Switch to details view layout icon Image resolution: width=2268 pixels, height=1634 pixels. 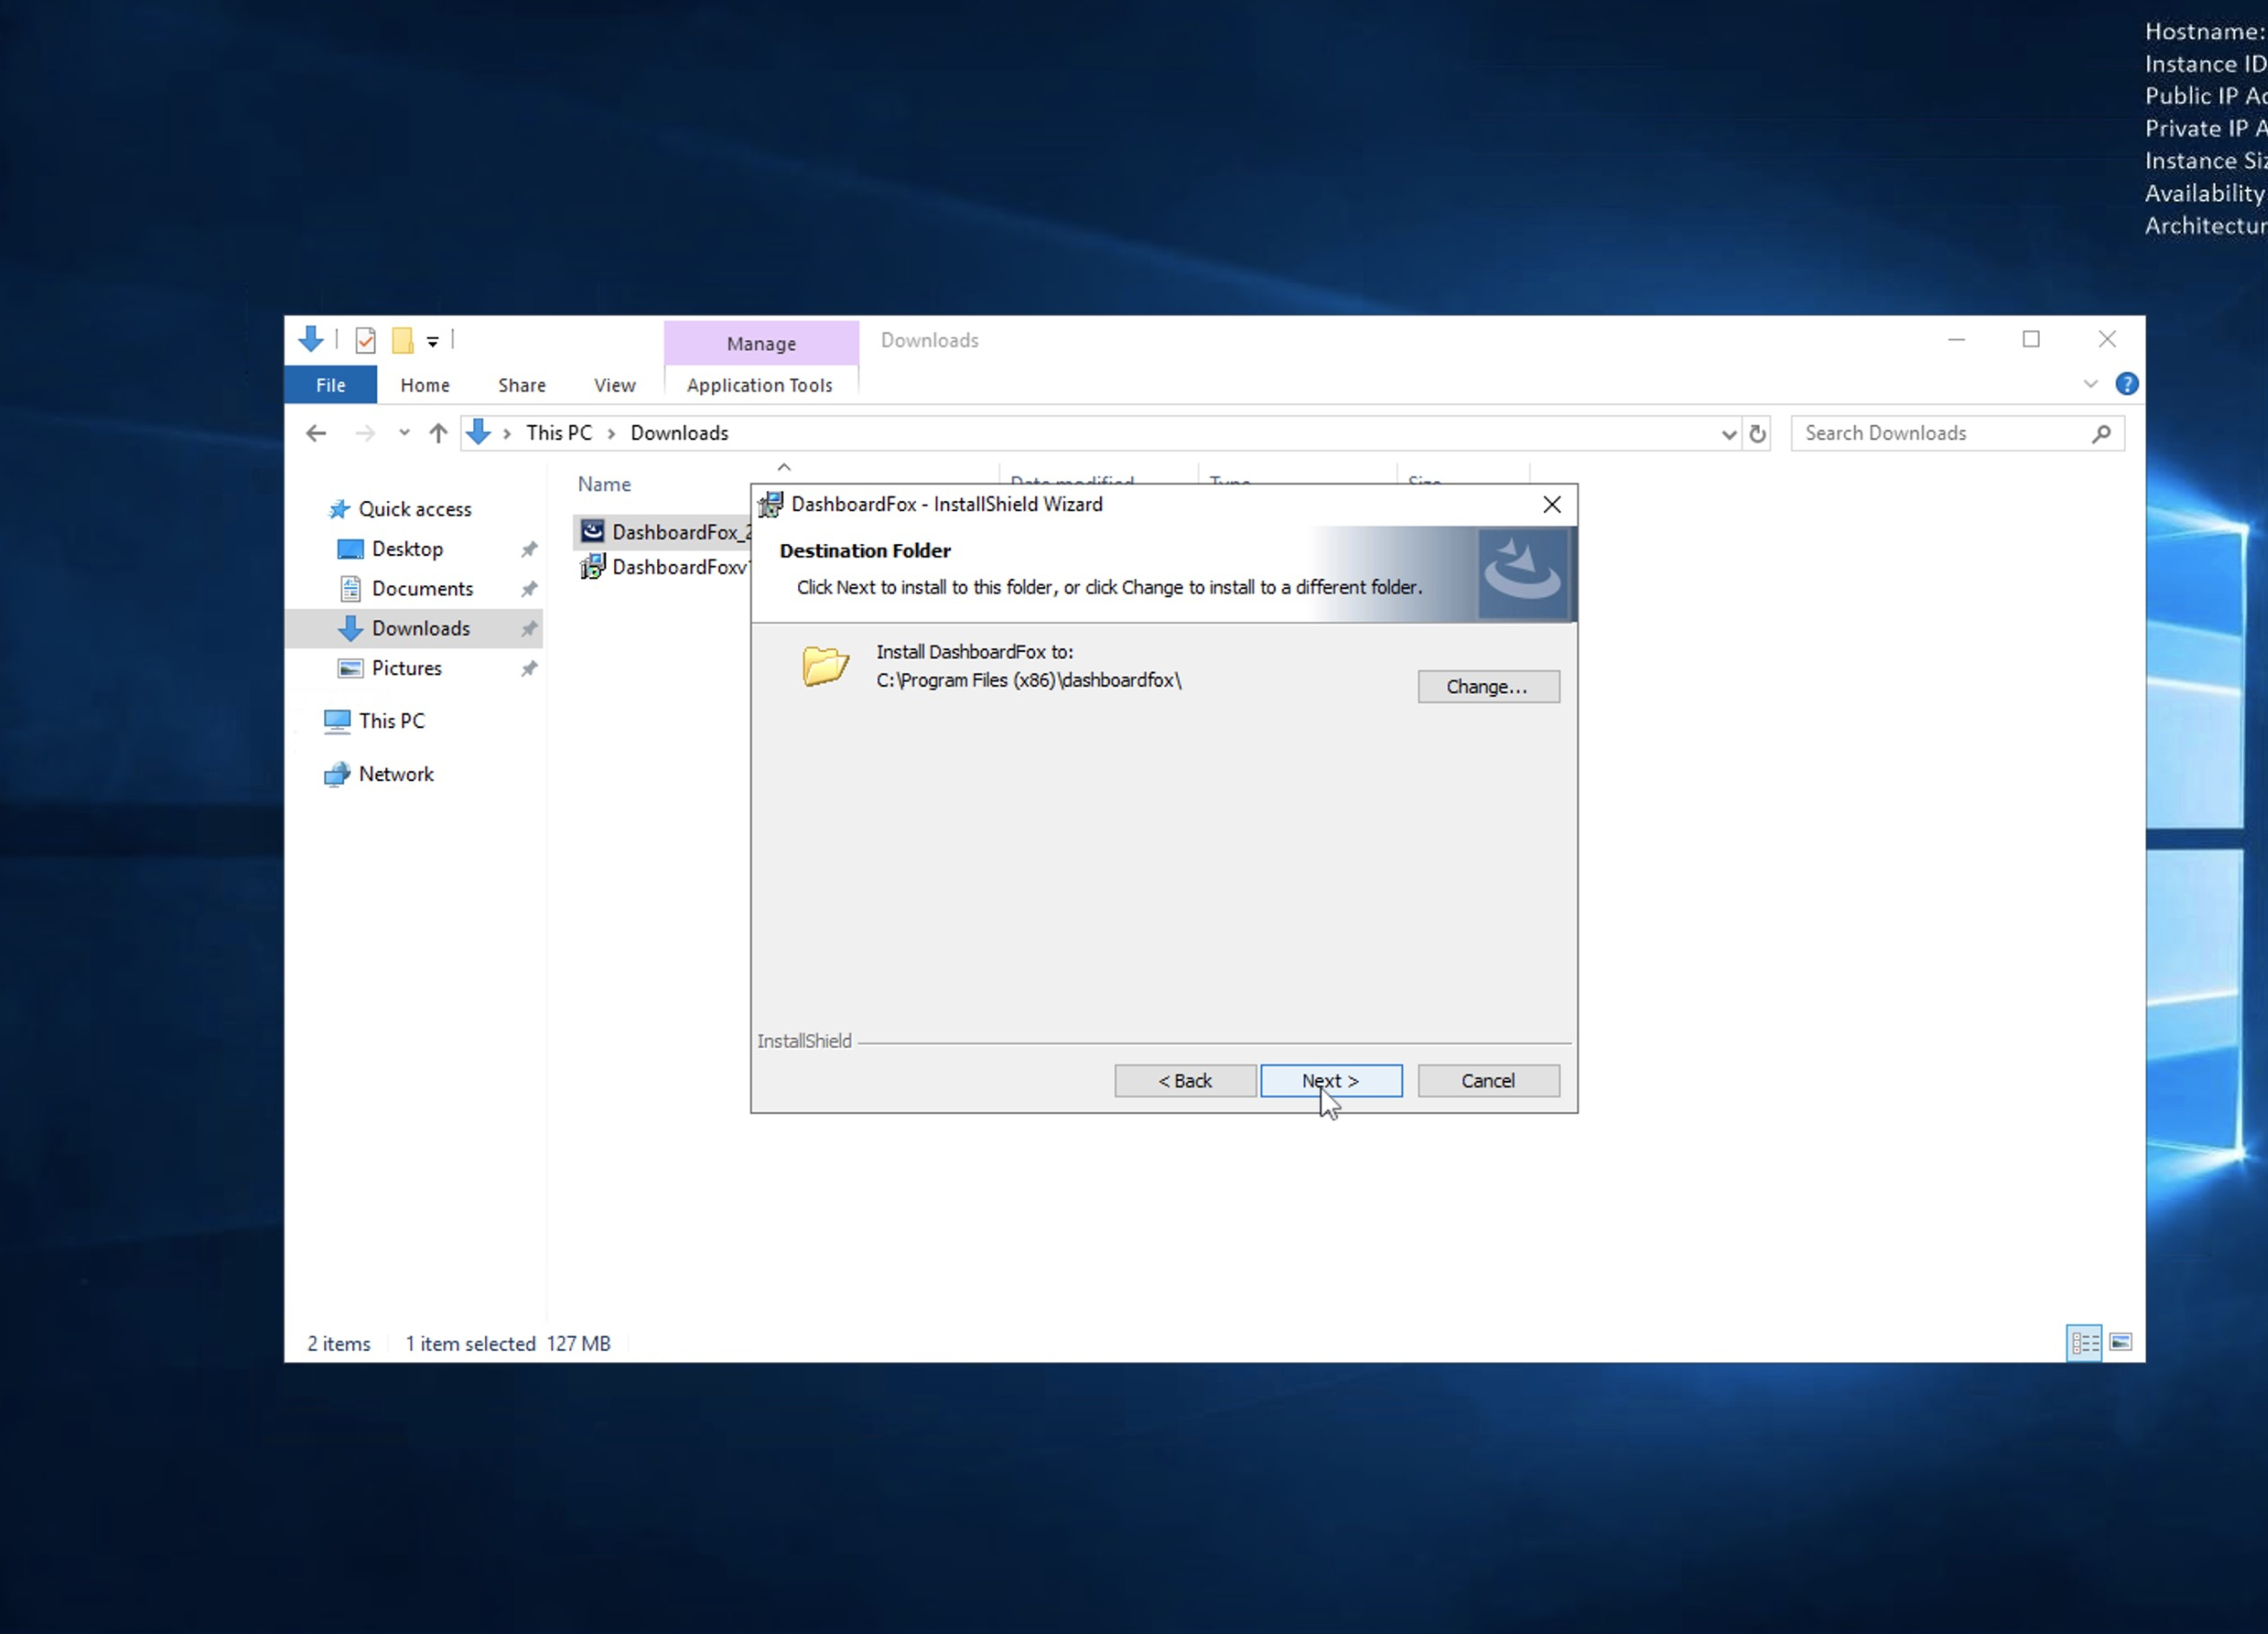[2084, 1343]
